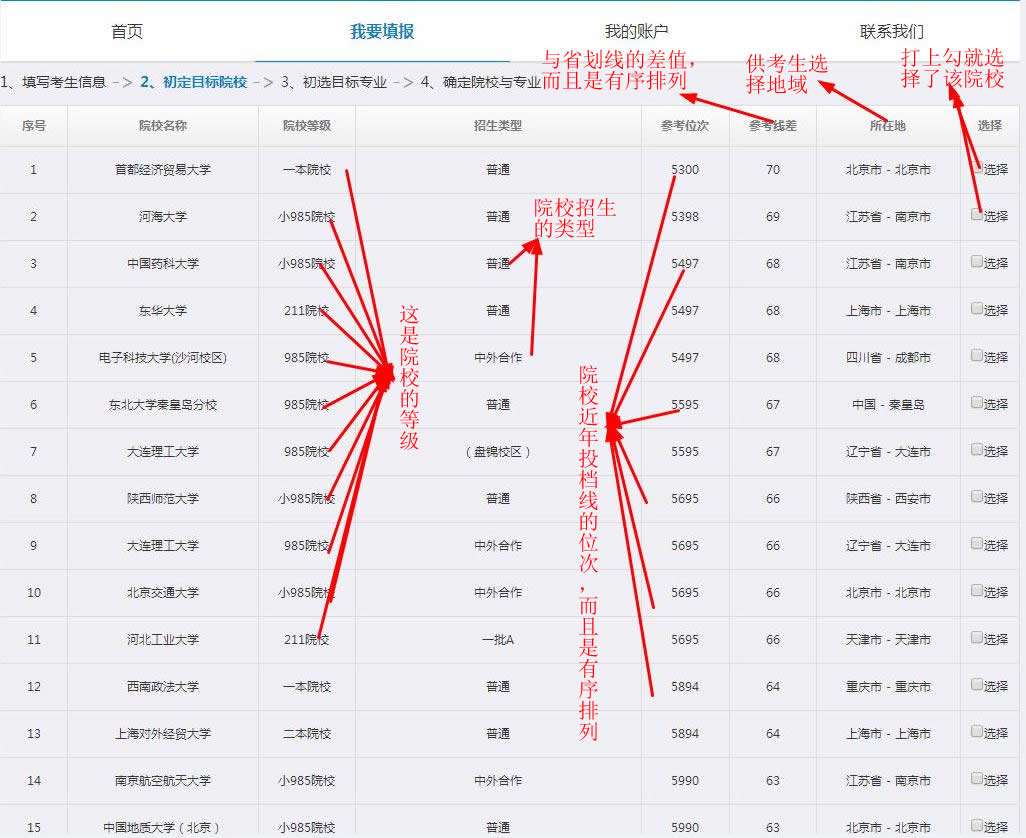1026x838 pixels.
Task: Click school name 东华大学
Action: pyautogui.click(x=163, y=311)
